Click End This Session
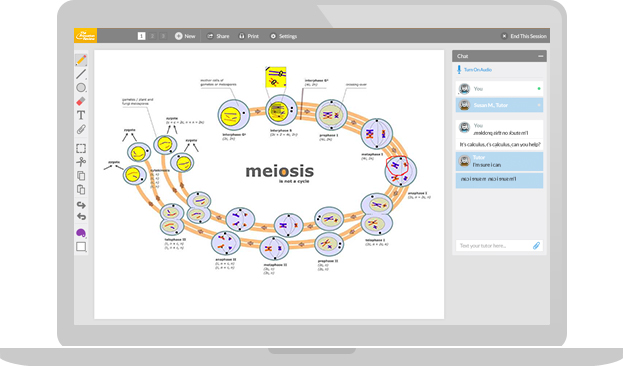623x366 pixels. (x=524, y=36)
